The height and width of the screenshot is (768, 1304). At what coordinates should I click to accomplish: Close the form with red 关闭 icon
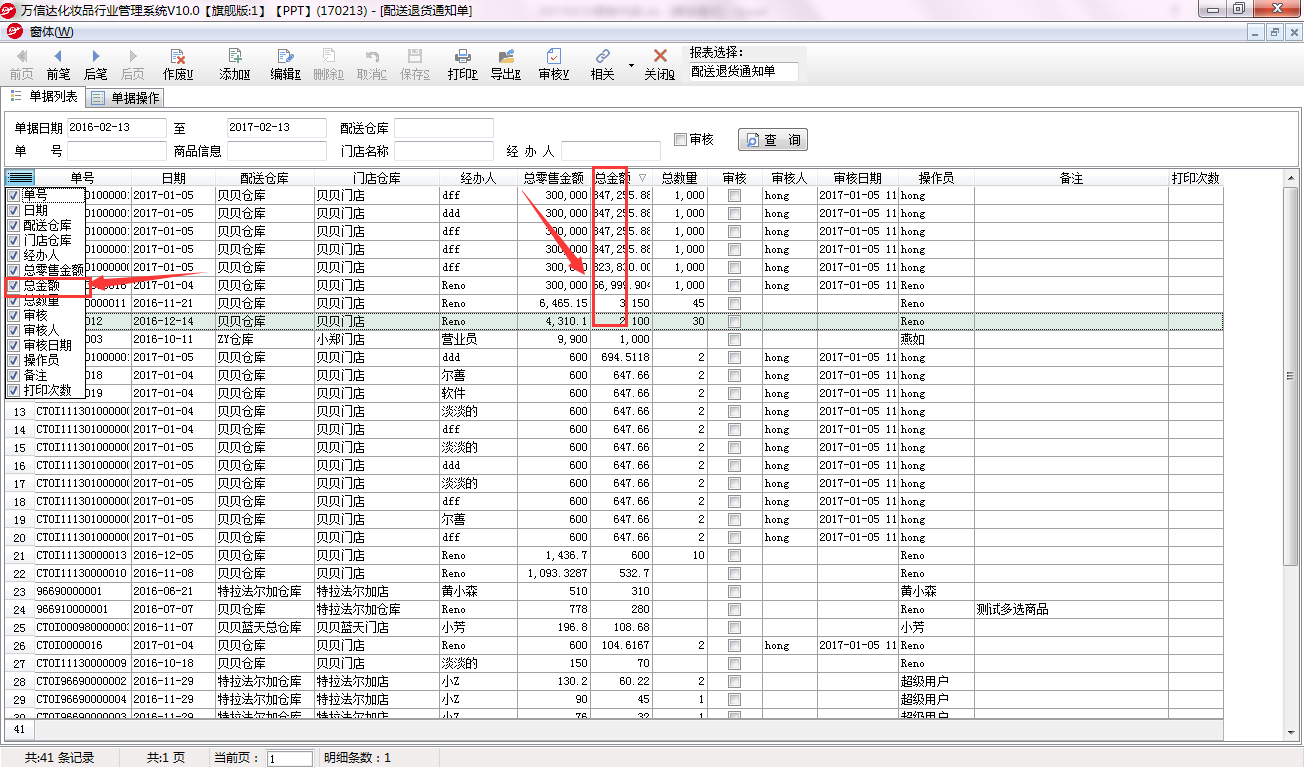coord(660,64)
